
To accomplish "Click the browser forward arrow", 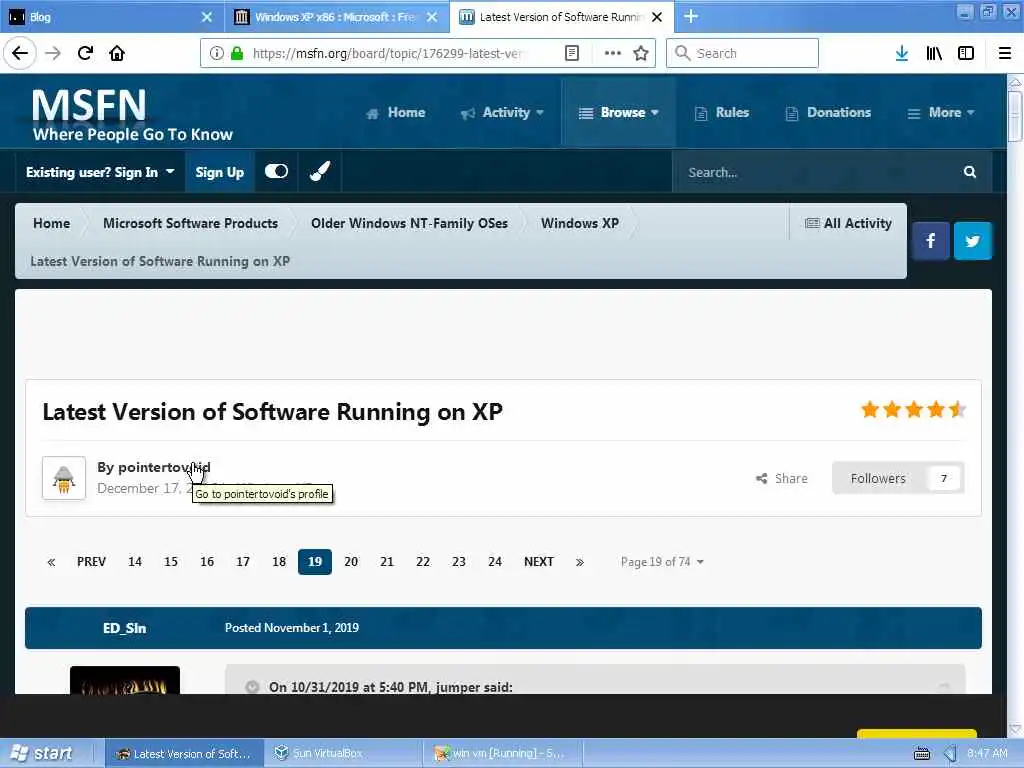I will coord(53,53).
